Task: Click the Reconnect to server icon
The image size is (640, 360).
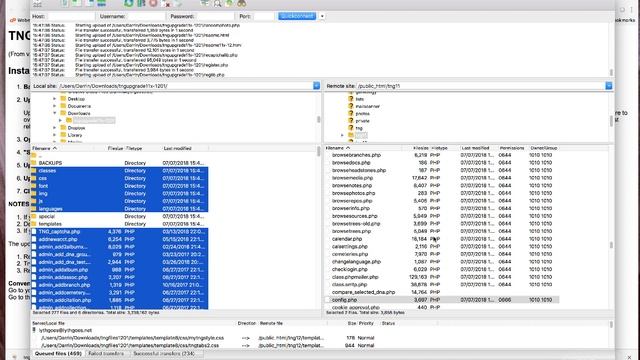Action: point(178,3)
